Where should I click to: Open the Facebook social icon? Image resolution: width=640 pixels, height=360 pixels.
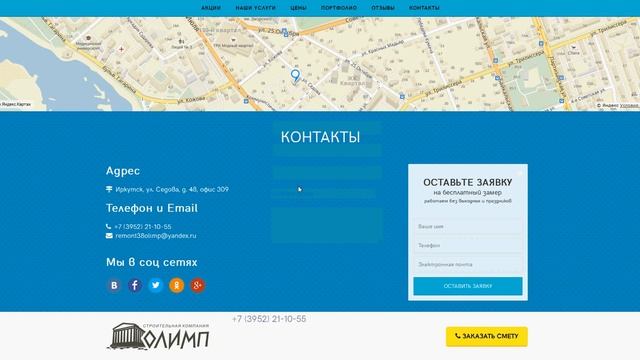(x=135, y=285)
